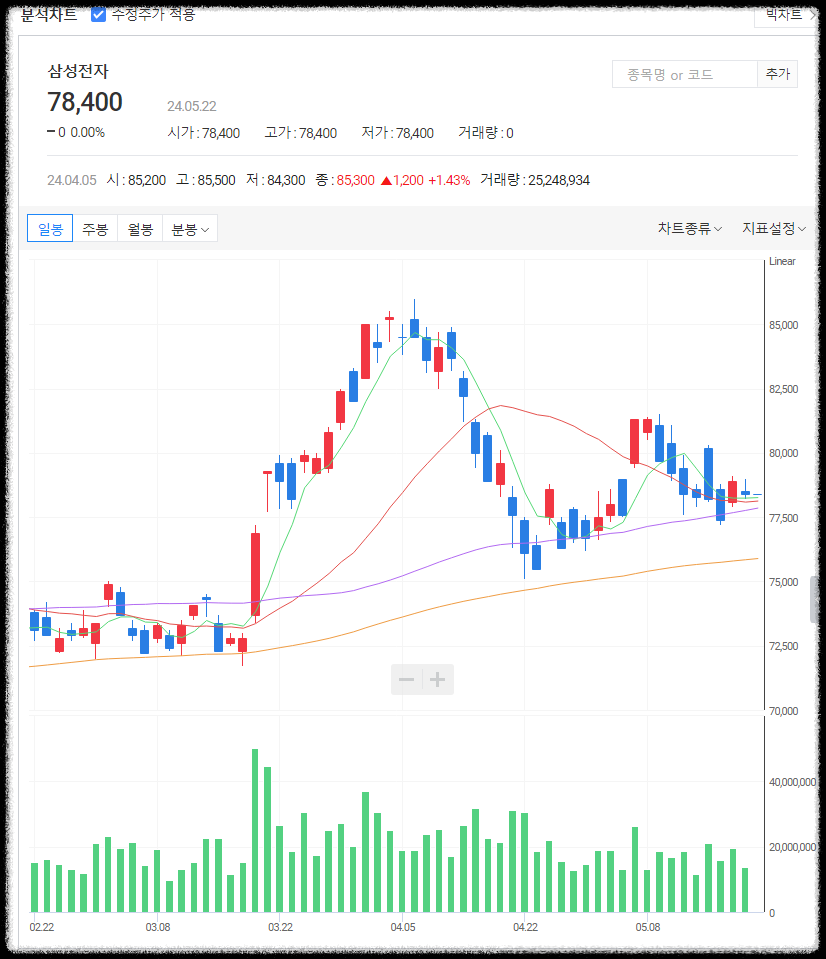Viewport: 826px width, 959px height.
Task: Click the 시가:78,400 value
Action: pos(204,133)
